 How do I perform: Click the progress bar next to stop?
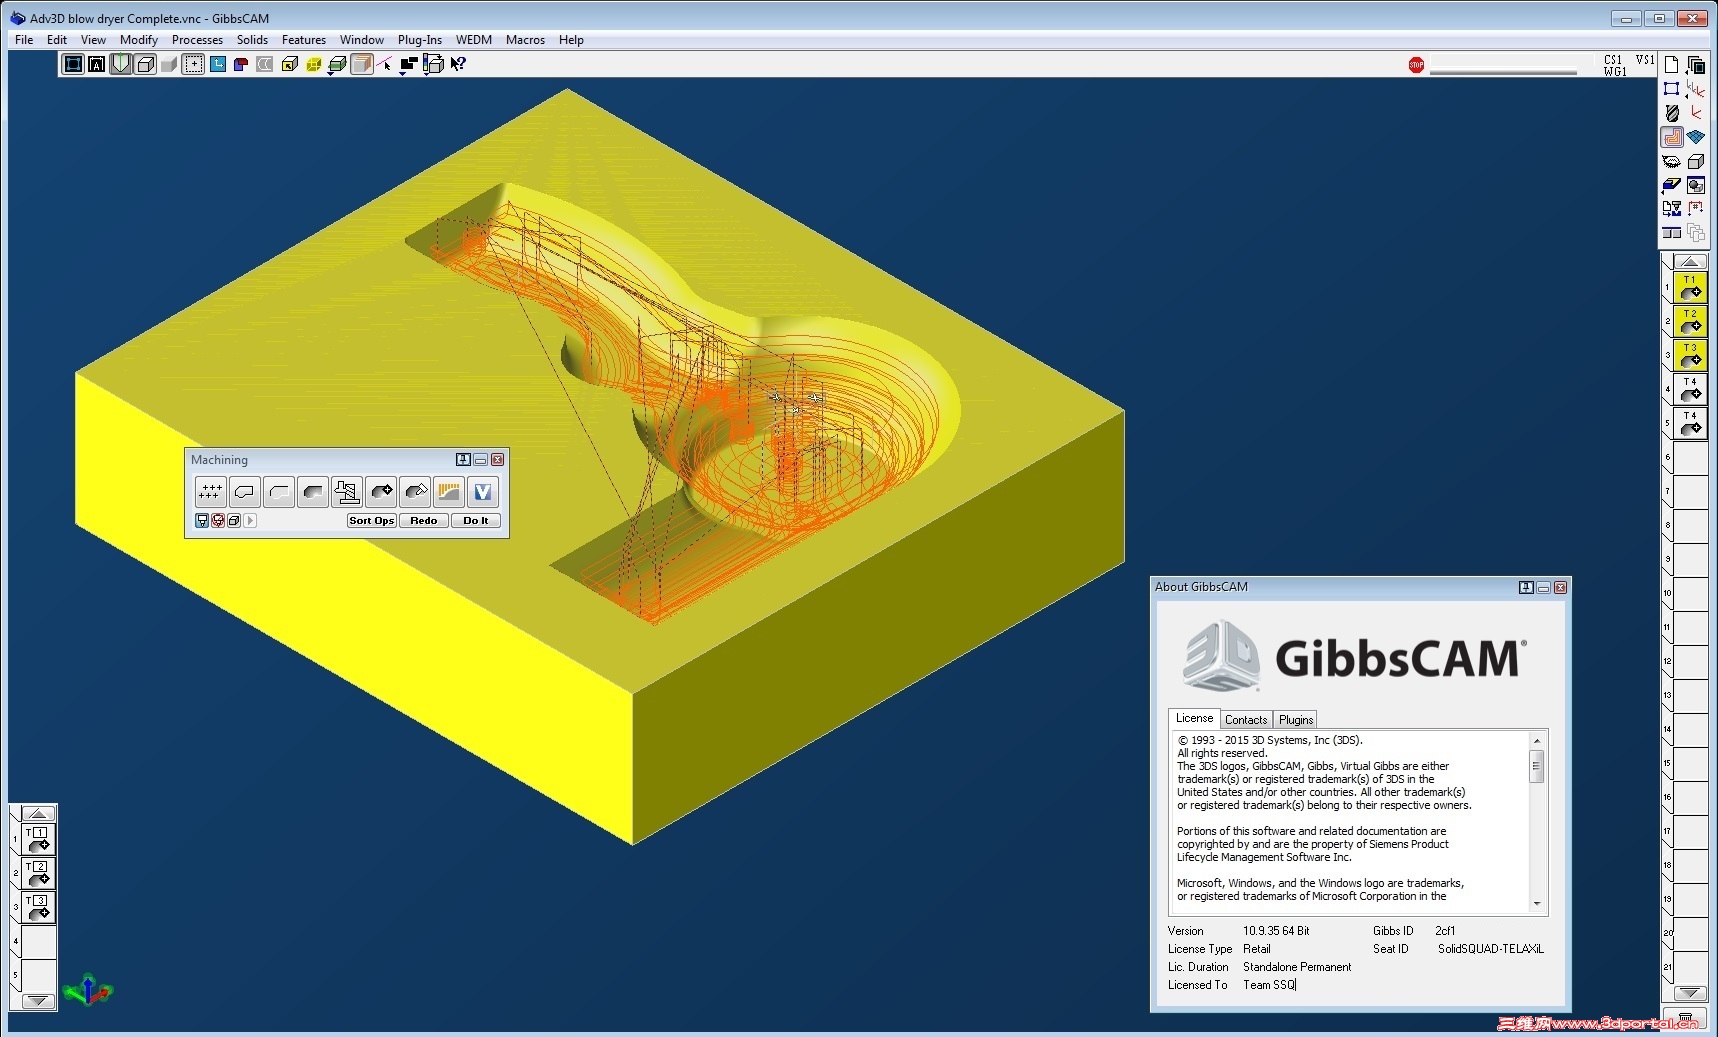click(1503, 66)
